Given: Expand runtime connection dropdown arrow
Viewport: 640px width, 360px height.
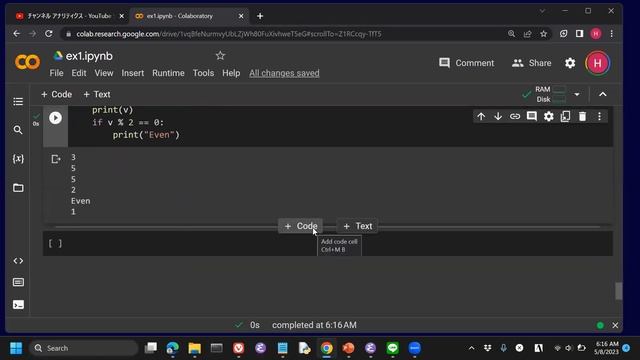Looking at the screenshot, I should tap(577, 94).
